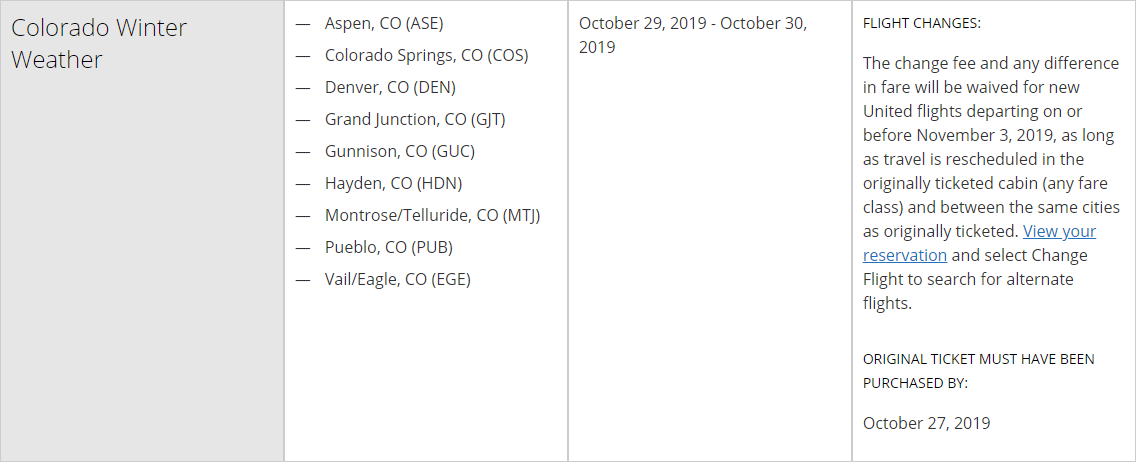Click on Gunnison, CO (GUC) entry
This screenshot has width=1137, height=462.
(x=400, y=151)
